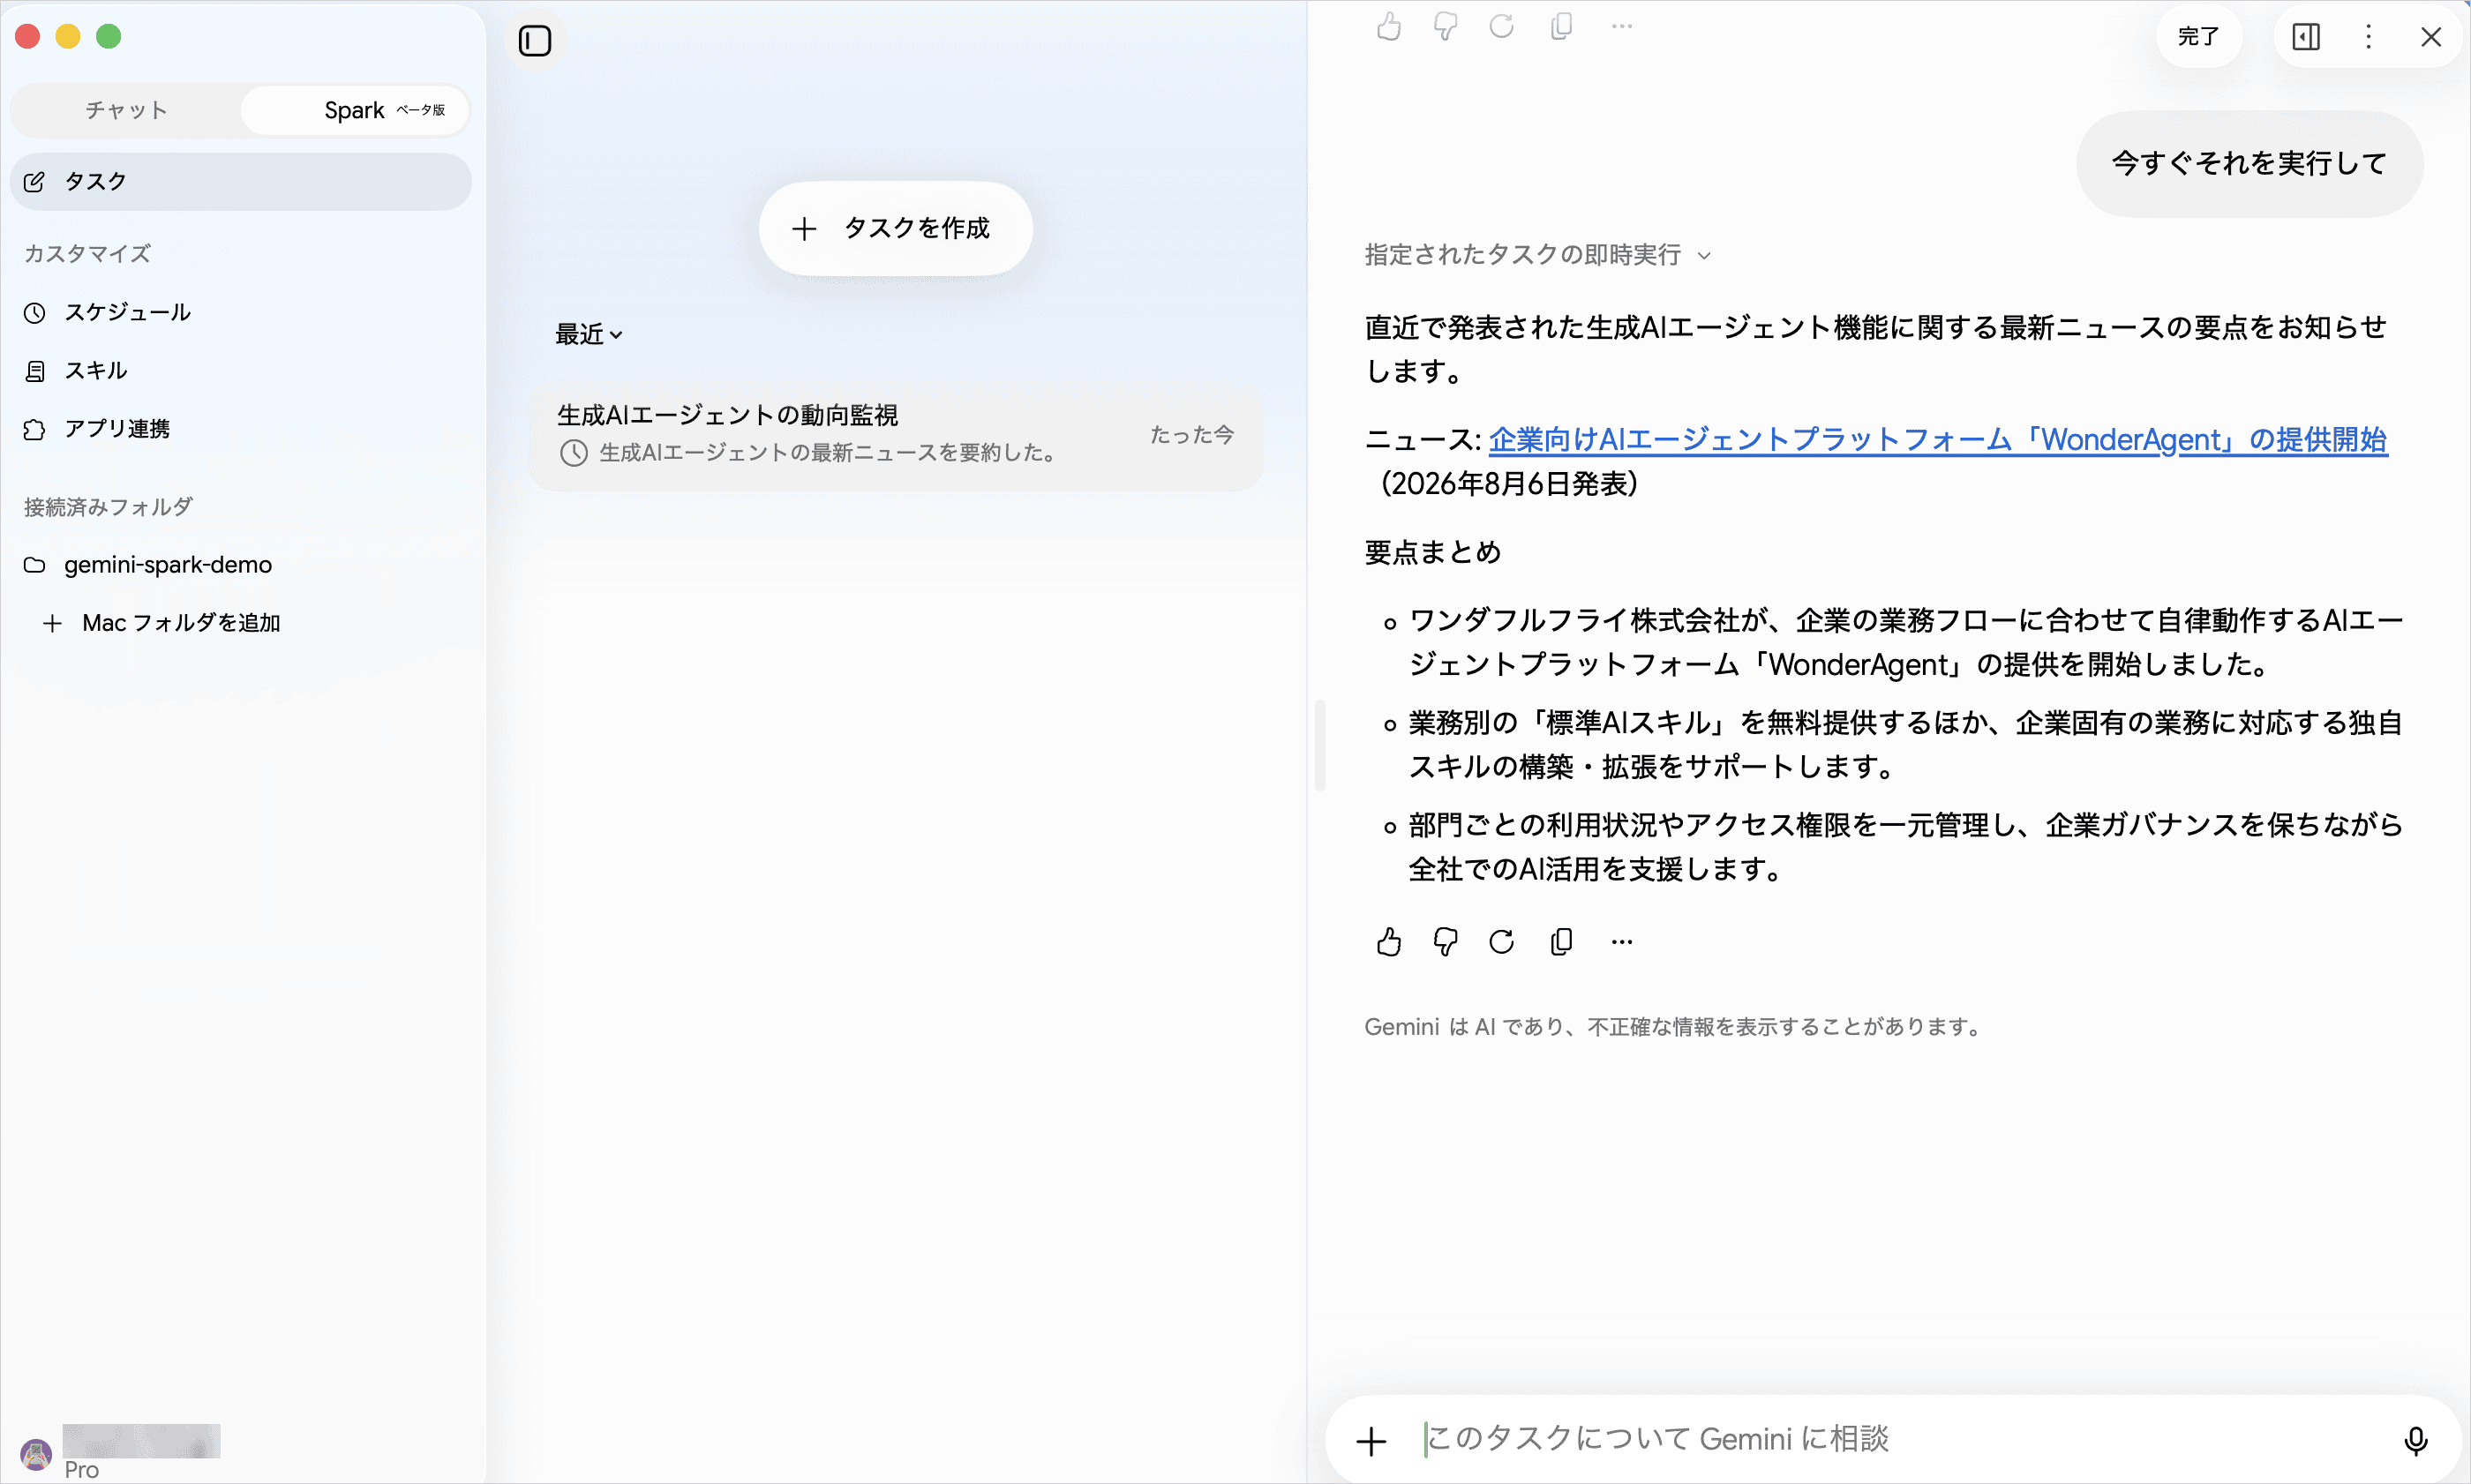
Task: Click the thumbs up icon under the summary
Action: [1389, 941]
